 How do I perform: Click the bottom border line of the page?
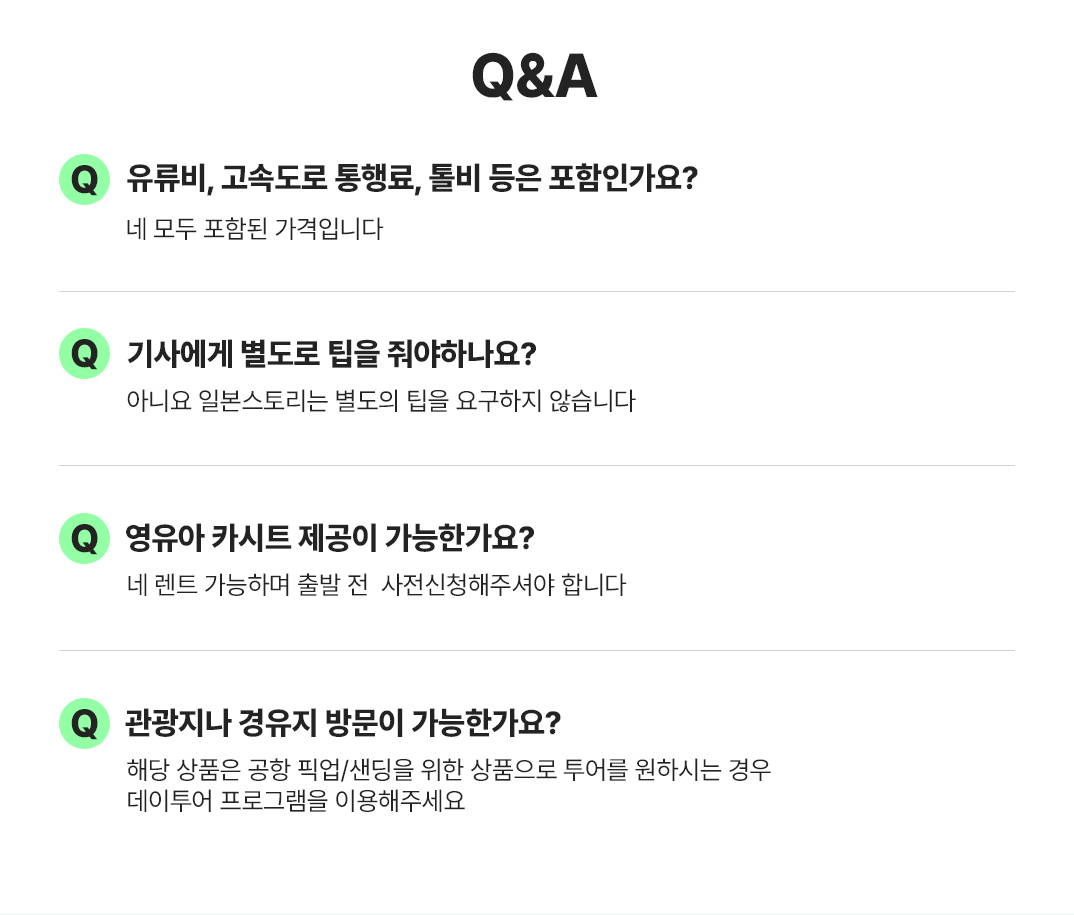coord(537,913)
